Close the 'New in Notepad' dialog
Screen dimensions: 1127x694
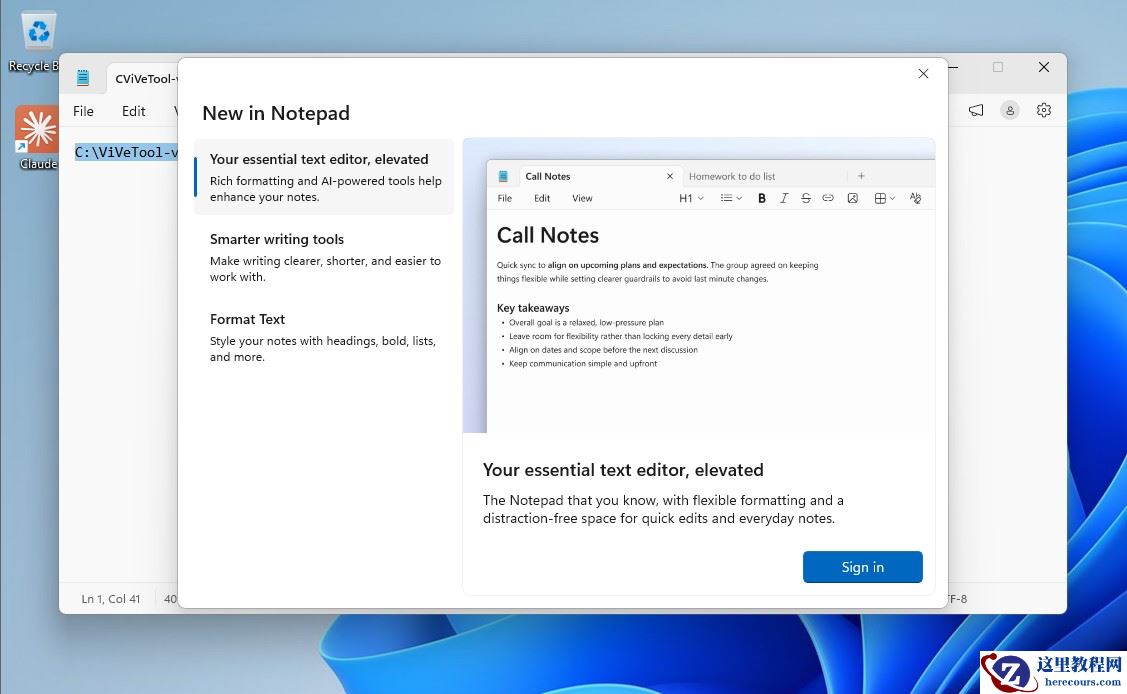tap(923, 73)
